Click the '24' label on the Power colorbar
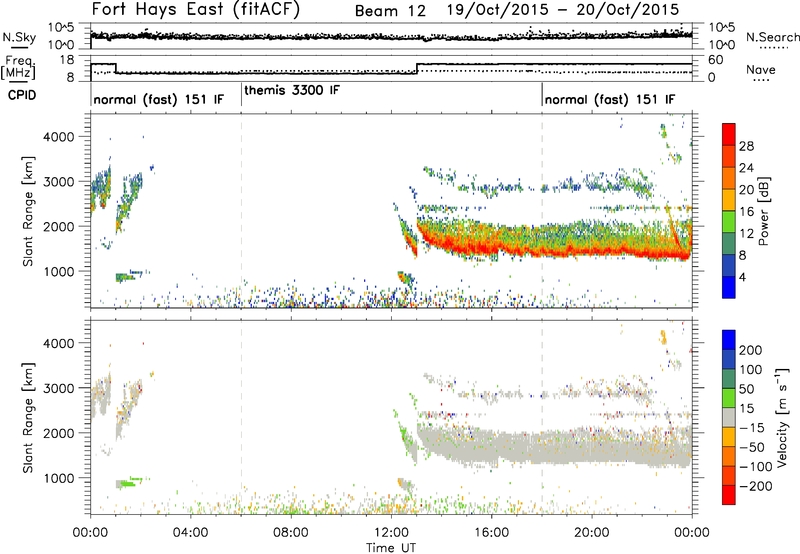The height and width of the screenshot is (554, 800). tap(746, 168)
